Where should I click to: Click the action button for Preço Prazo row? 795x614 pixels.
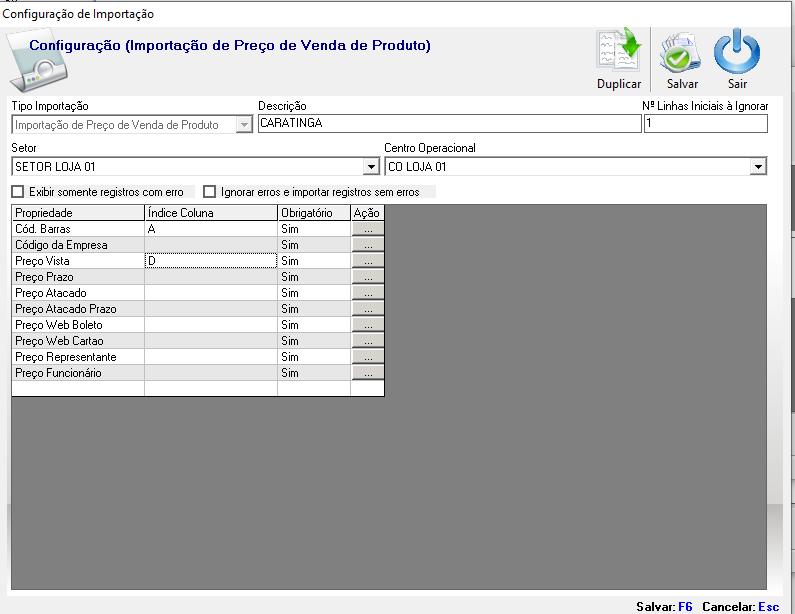click(368, 276)
